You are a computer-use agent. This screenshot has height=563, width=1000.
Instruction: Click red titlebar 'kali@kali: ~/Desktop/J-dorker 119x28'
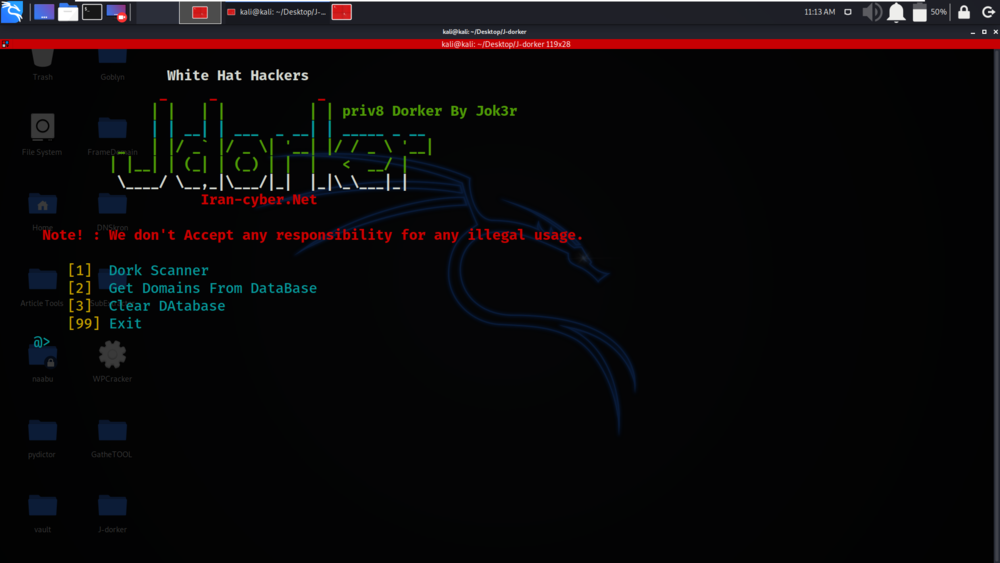point(506,44)
